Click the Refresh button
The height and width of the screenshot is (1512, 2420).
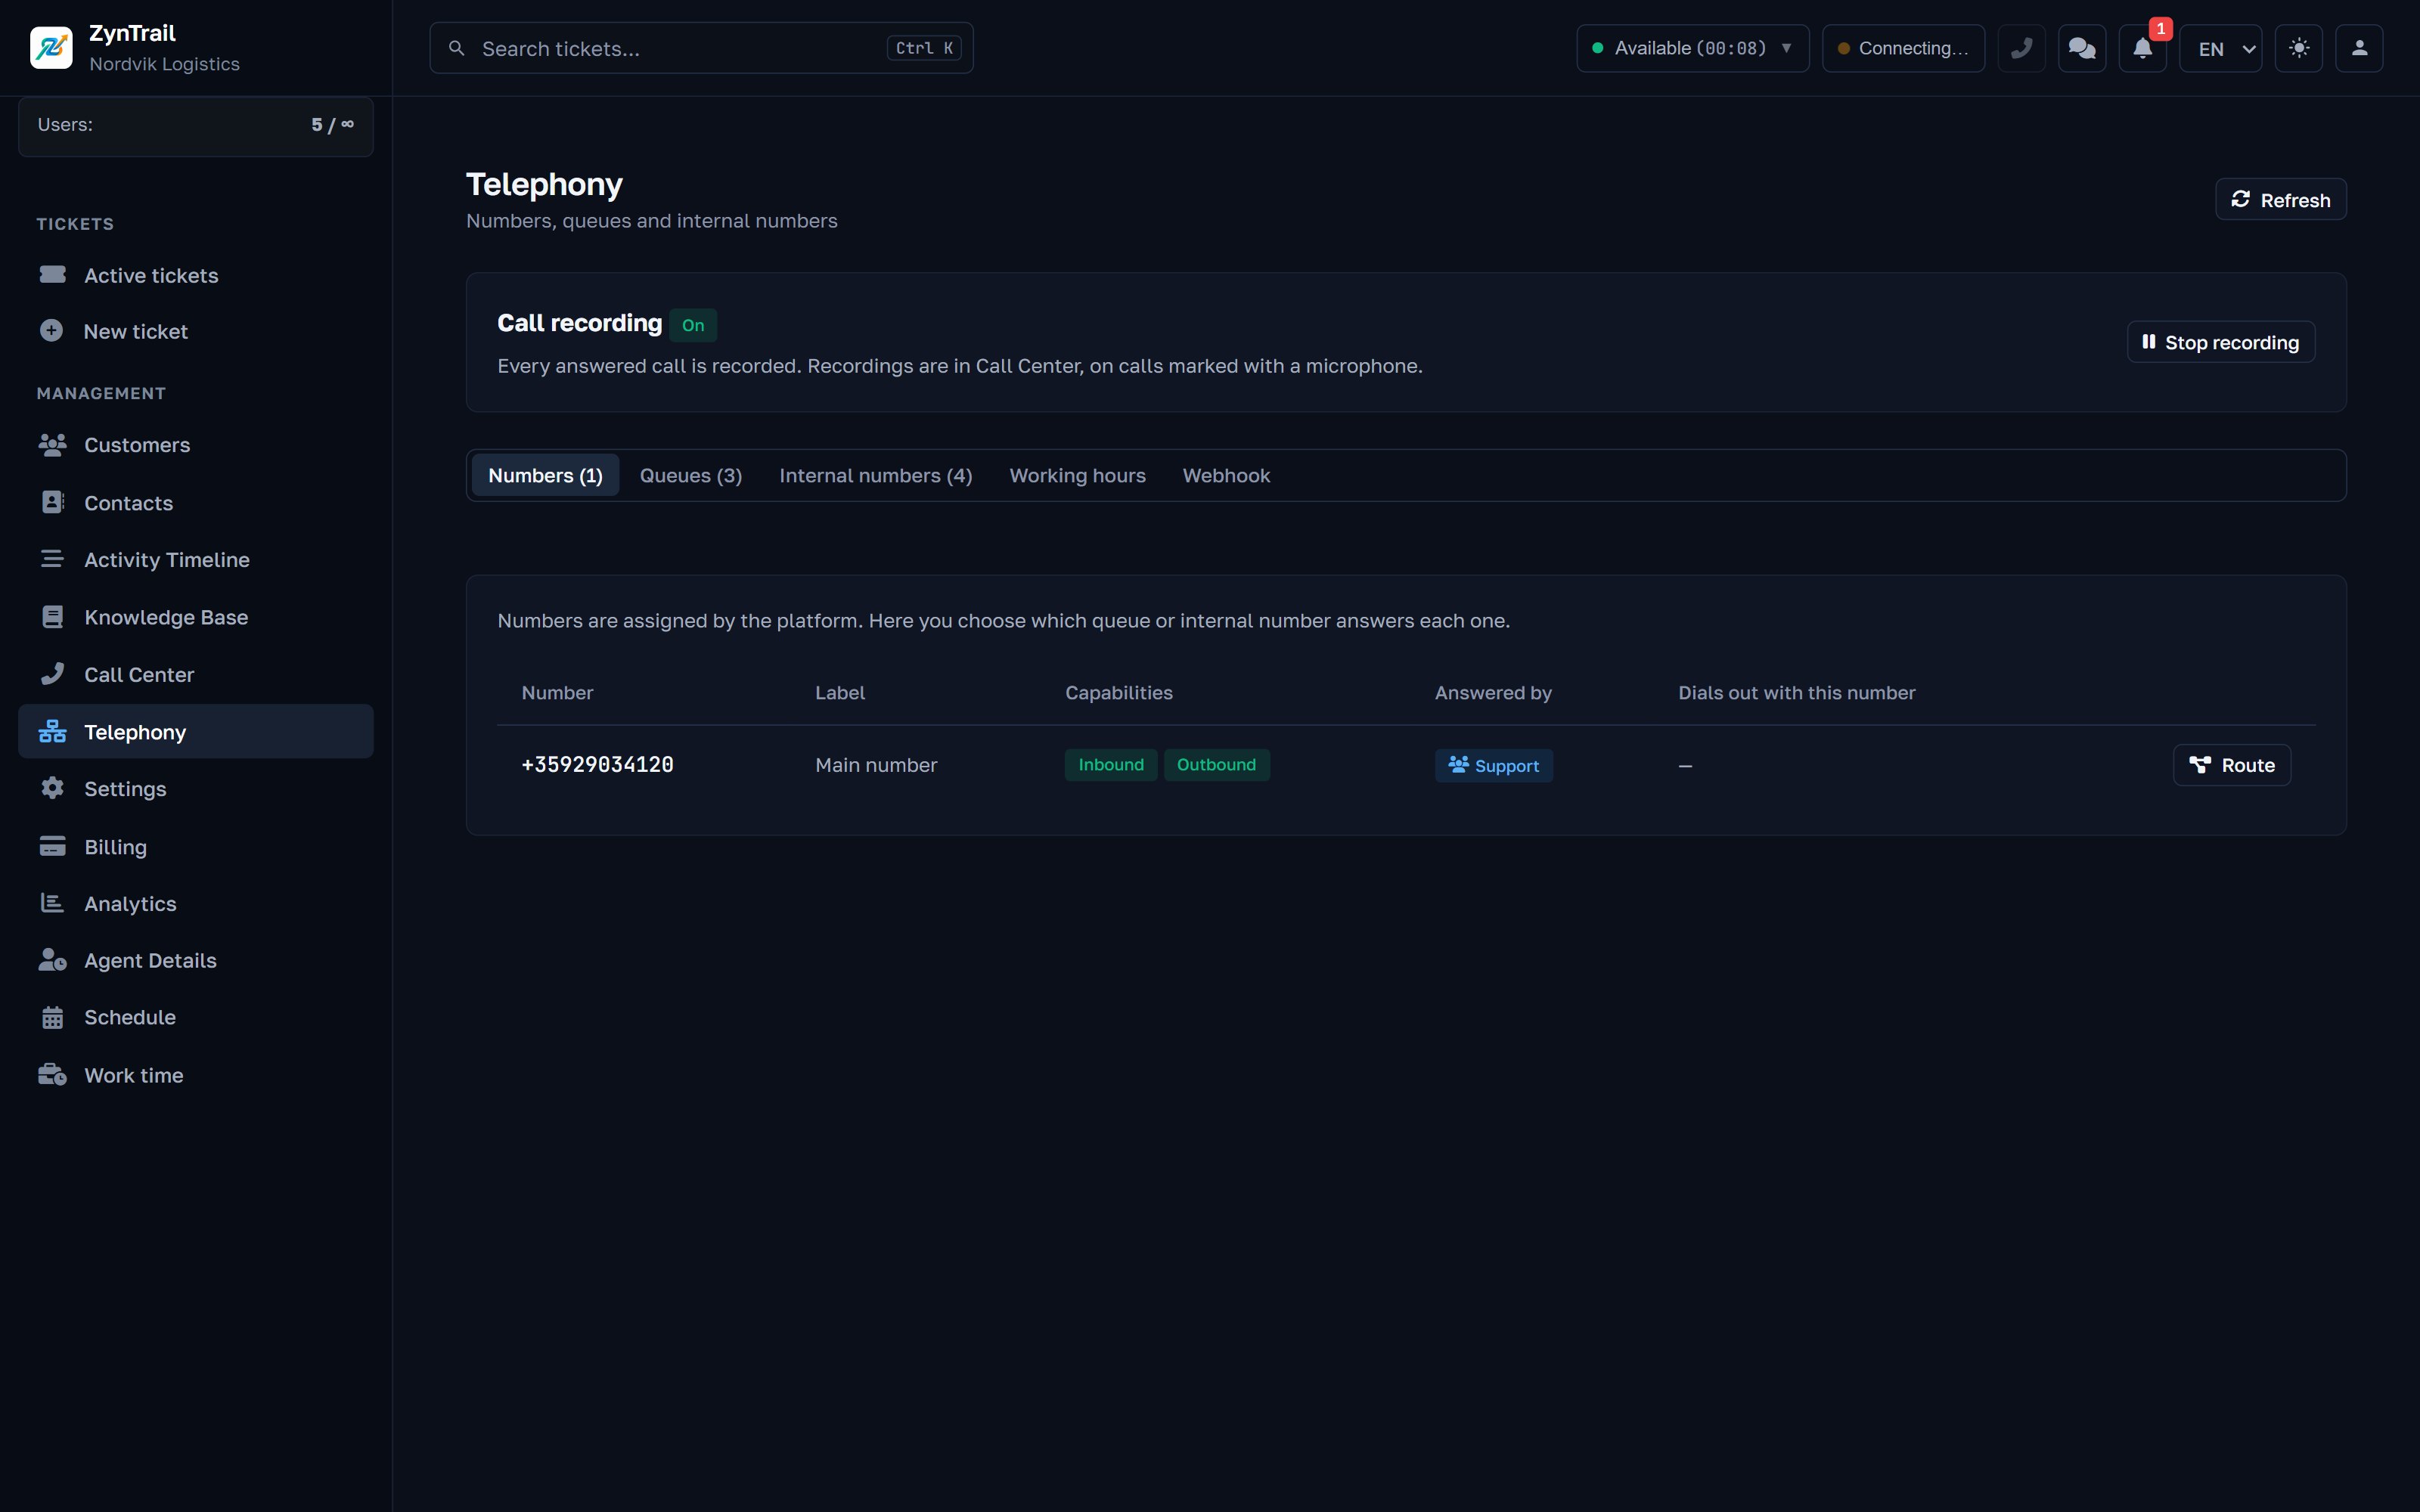click(x=2280, y=199)
